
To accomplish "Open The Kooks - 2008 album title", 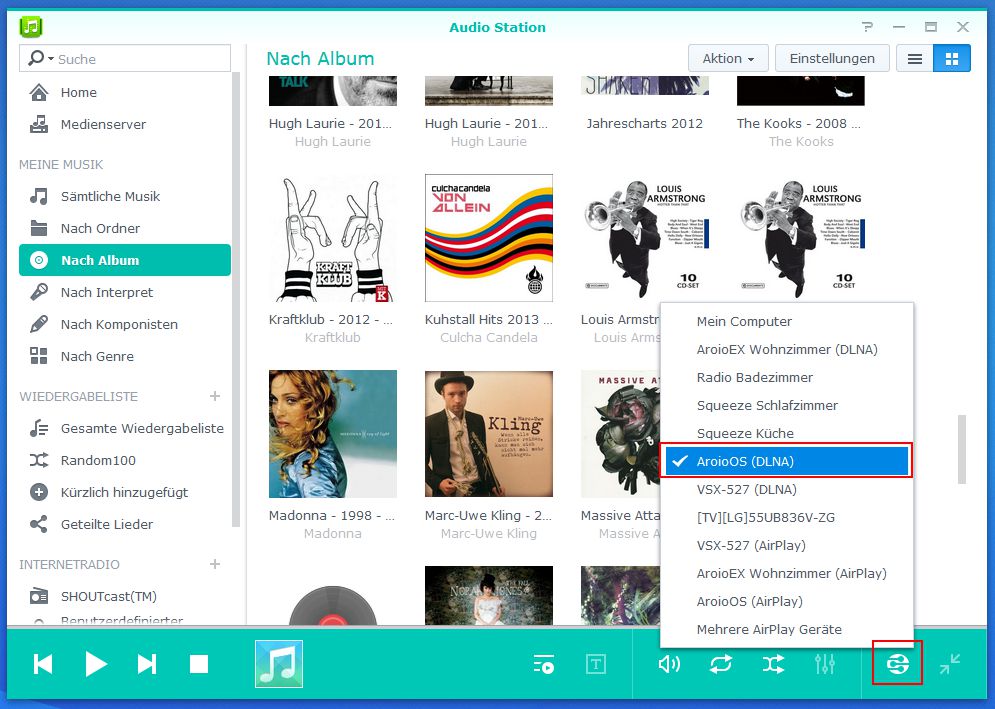I will coord(799,124).
